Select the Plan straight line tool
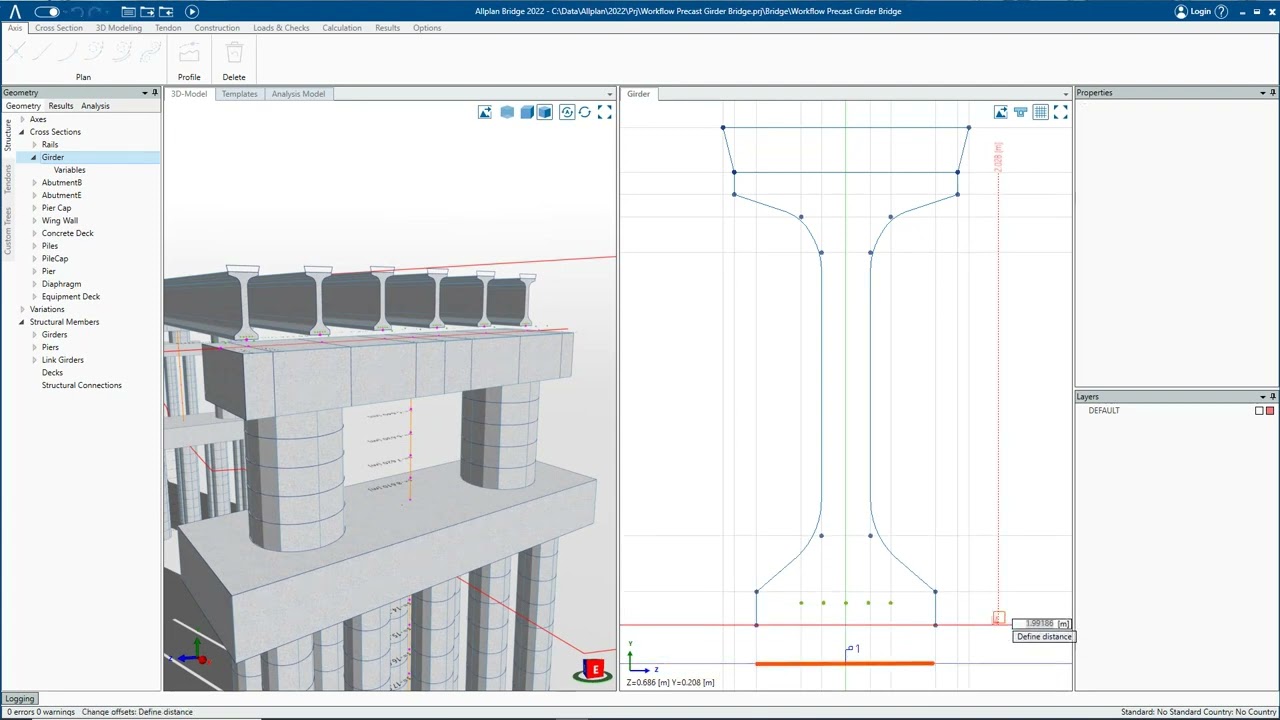The image size is (1280, 720). pyautogui.click(x=40, y=51)
